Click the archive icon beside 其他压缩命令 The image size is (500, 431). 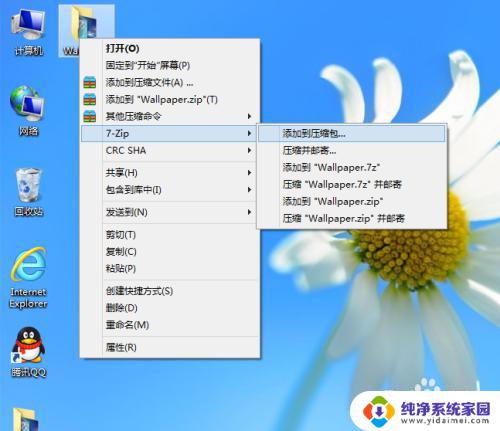[90, 116]
